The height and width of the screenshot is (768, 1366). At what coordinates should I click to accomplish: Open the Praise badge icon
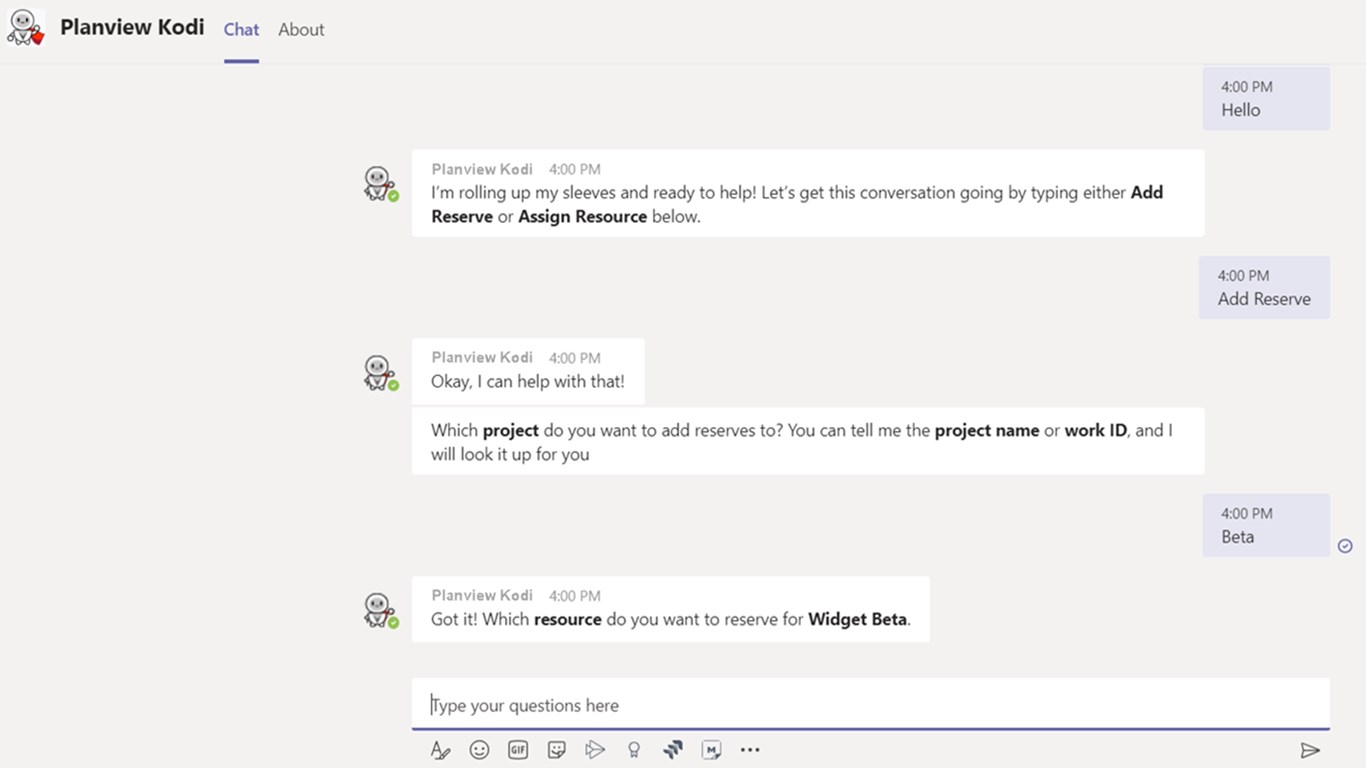click(634, 750)
